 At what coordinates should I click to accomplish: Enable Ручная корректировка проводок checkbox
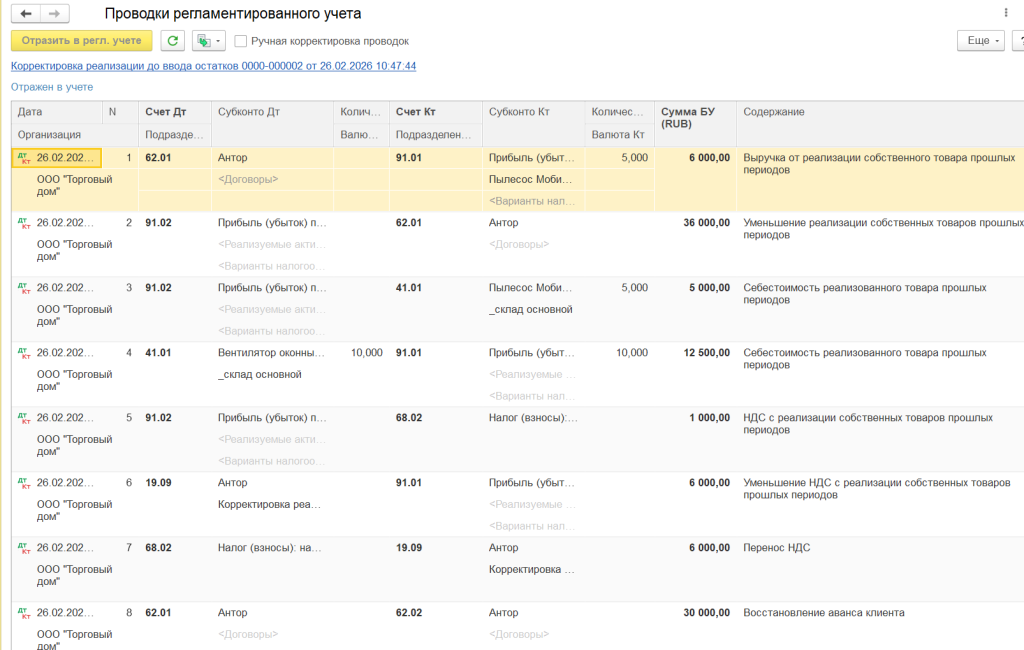tap(241, 41)
